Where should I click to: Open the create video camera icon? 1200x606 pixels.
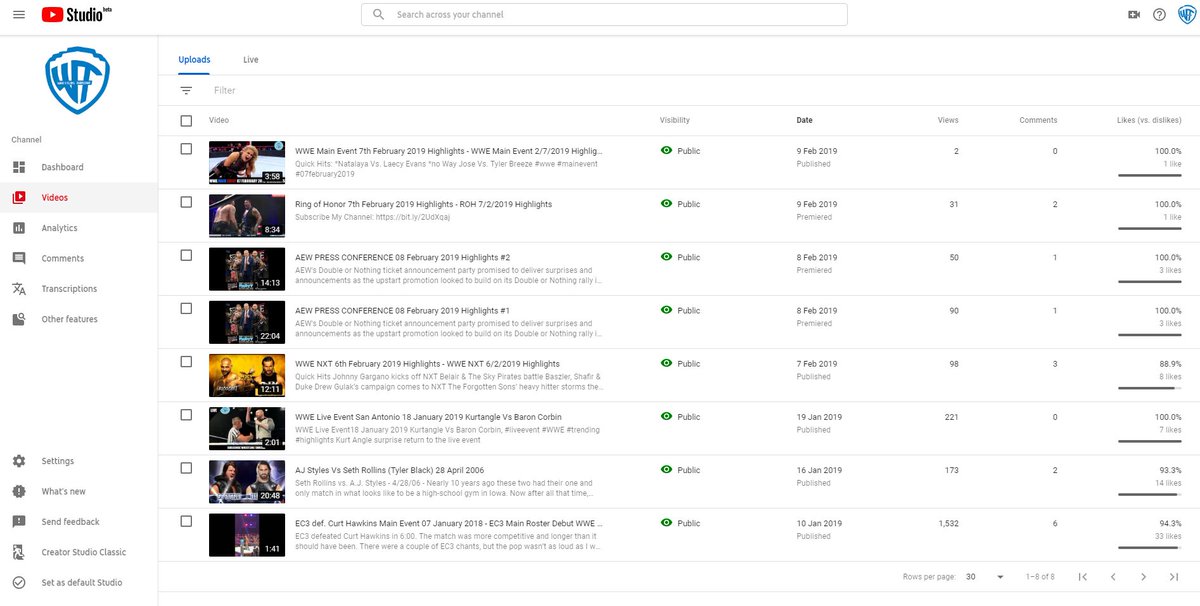coord(1133,15)
